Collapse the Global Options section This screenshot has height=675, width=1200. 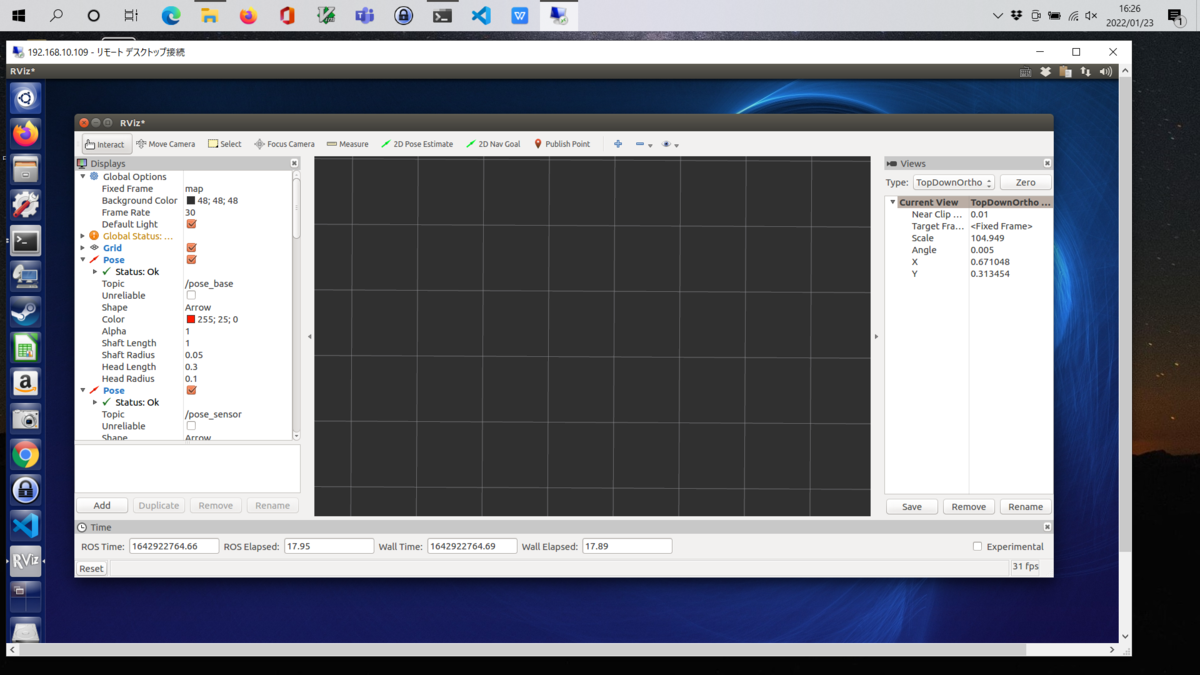point(83,177)
